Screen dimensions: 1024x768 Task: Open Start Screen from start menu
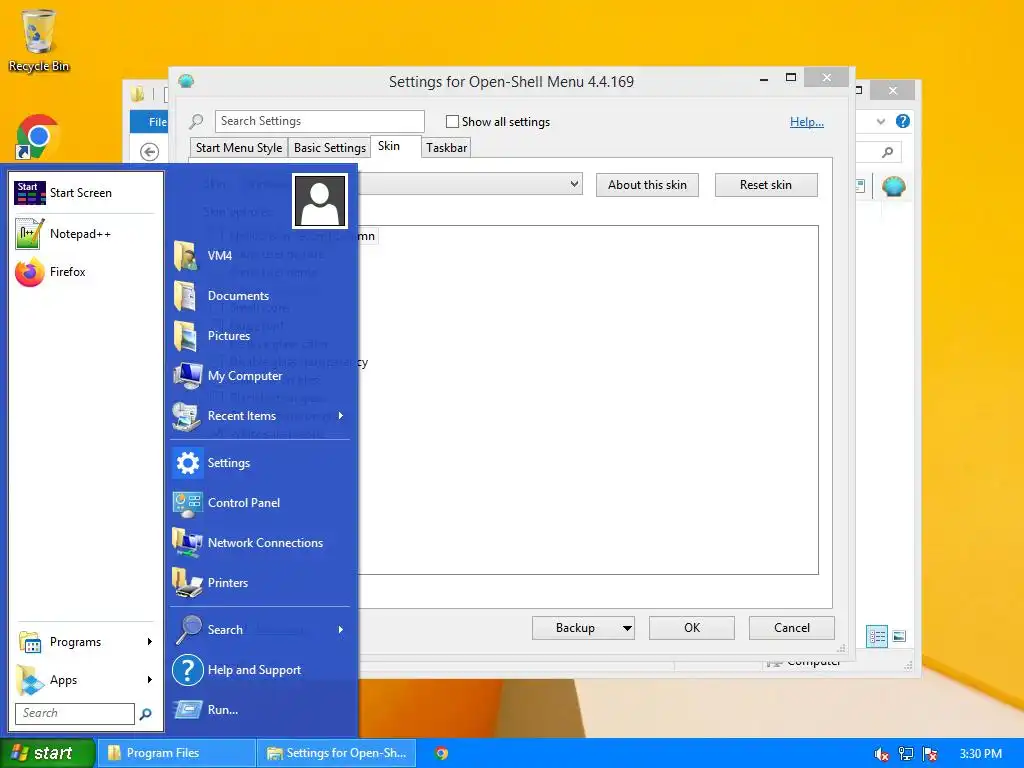pos(86,193)
